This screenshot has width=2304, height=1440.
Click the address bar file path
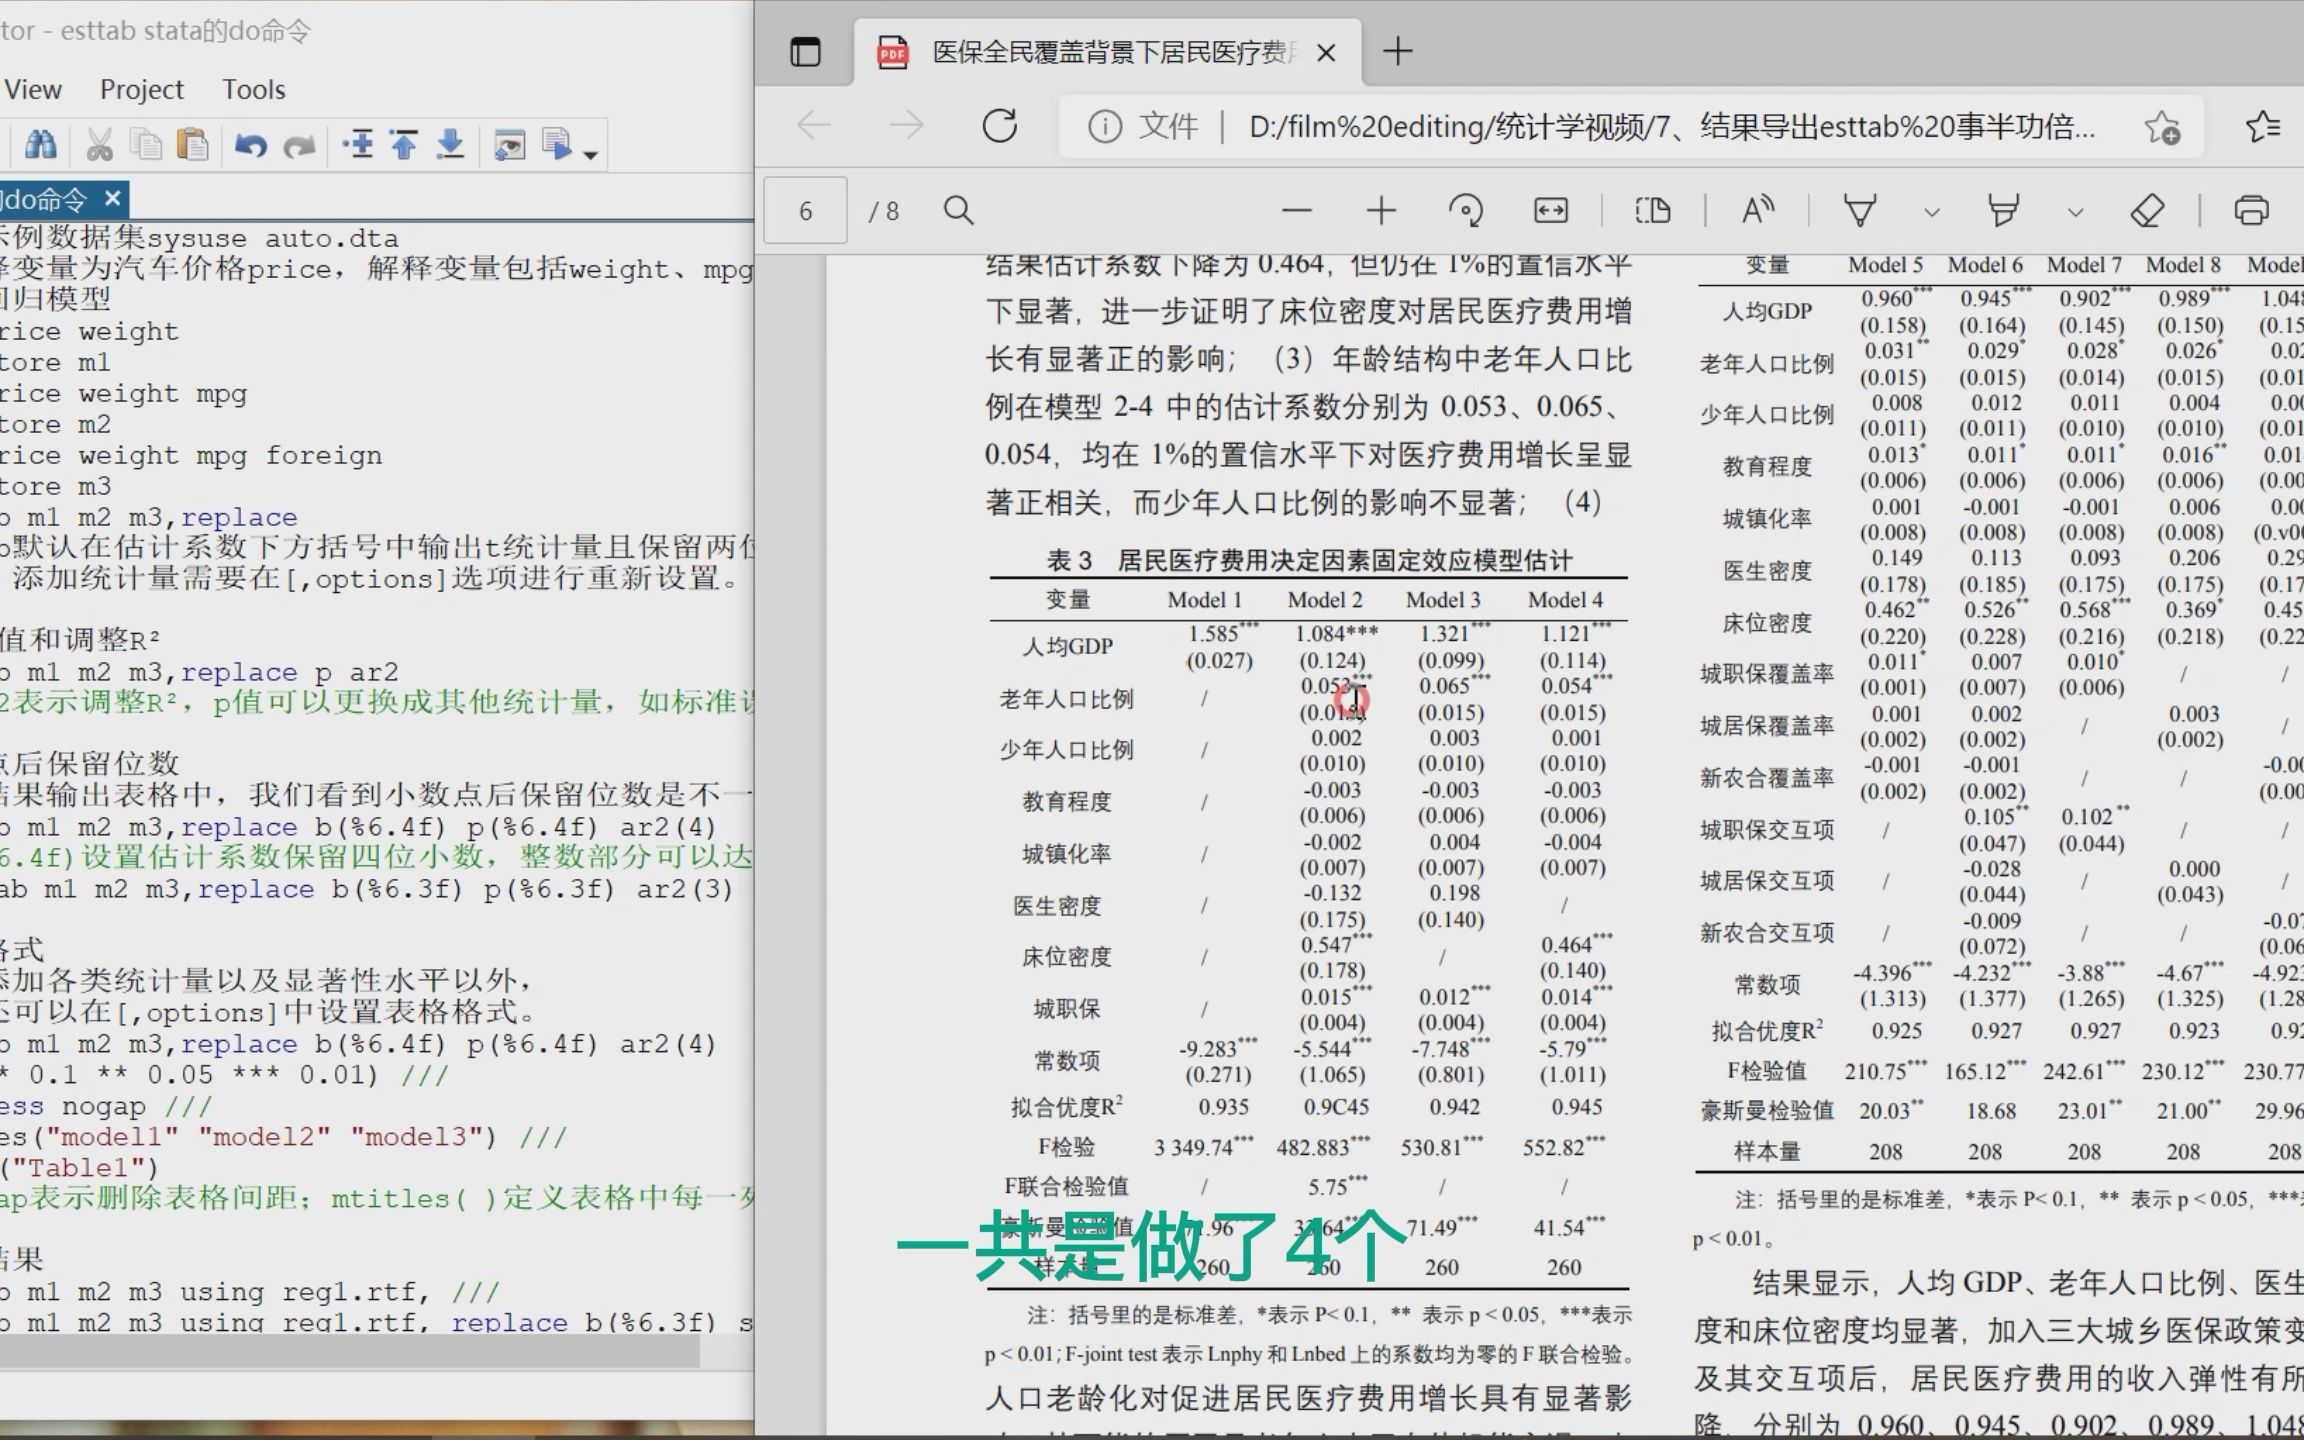coord(1672,127)
